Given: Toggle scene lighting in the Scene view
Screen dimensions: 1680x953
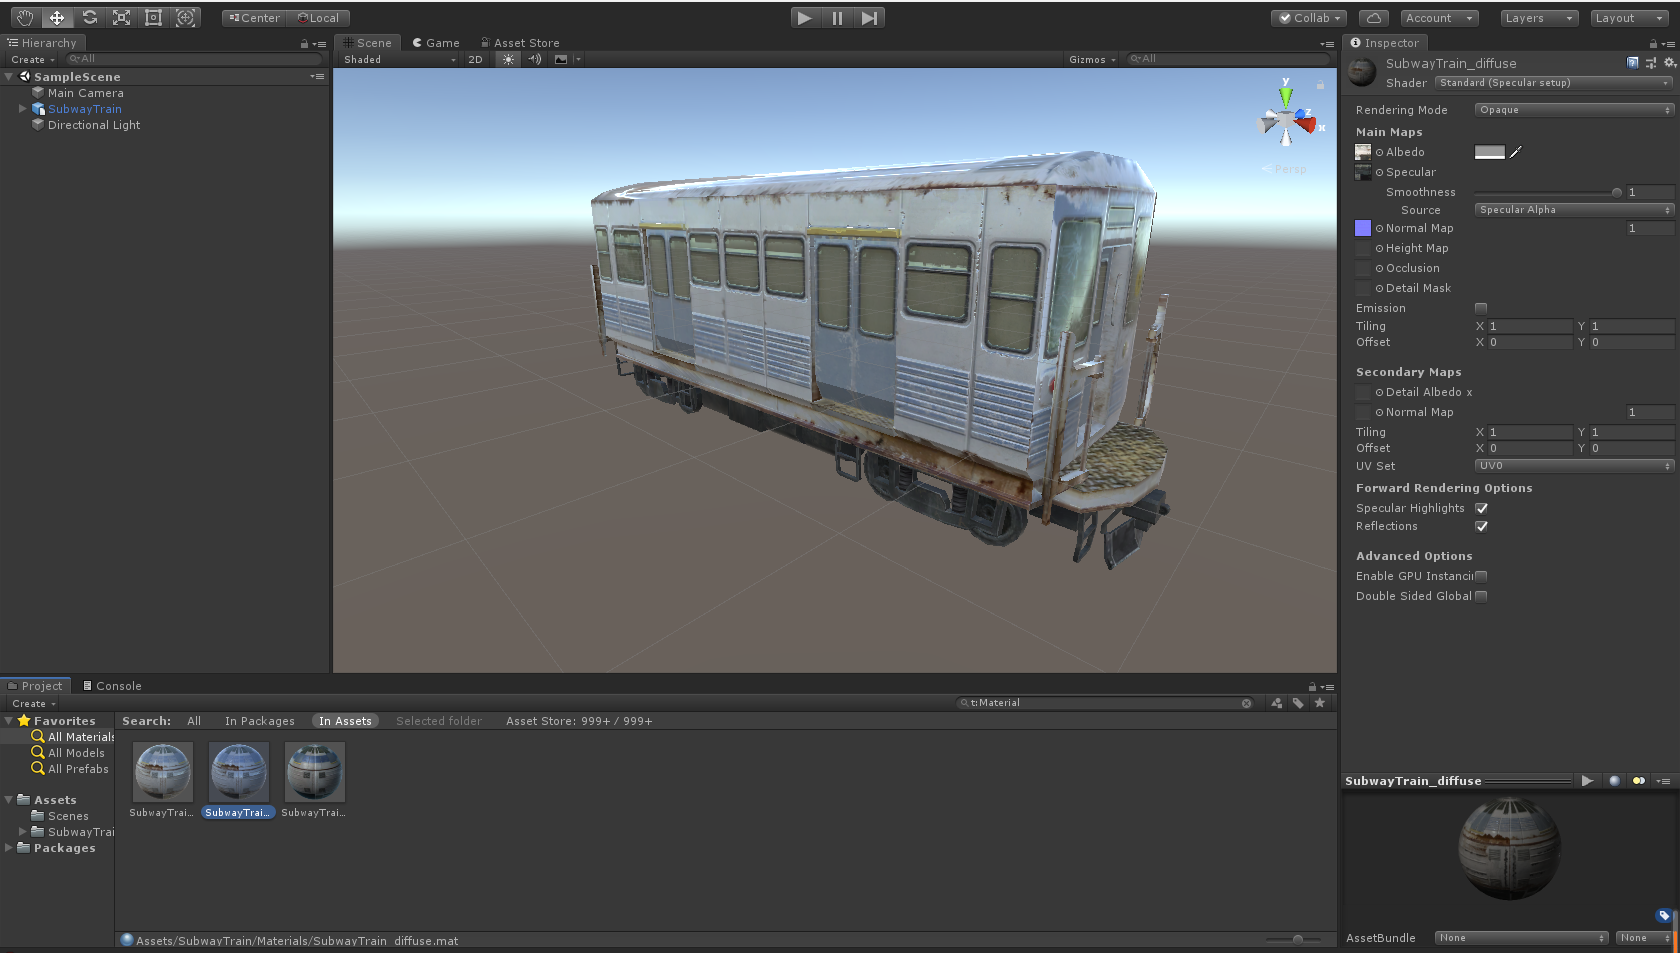Looking at the screenshot, I should 507,59.
